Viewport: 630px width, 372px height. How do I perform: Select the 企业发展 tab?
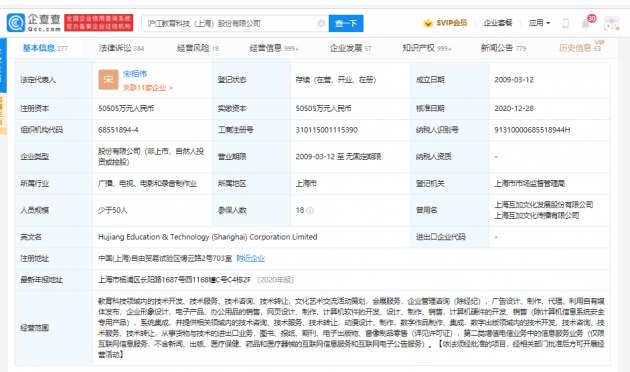[x=350, y=48]
